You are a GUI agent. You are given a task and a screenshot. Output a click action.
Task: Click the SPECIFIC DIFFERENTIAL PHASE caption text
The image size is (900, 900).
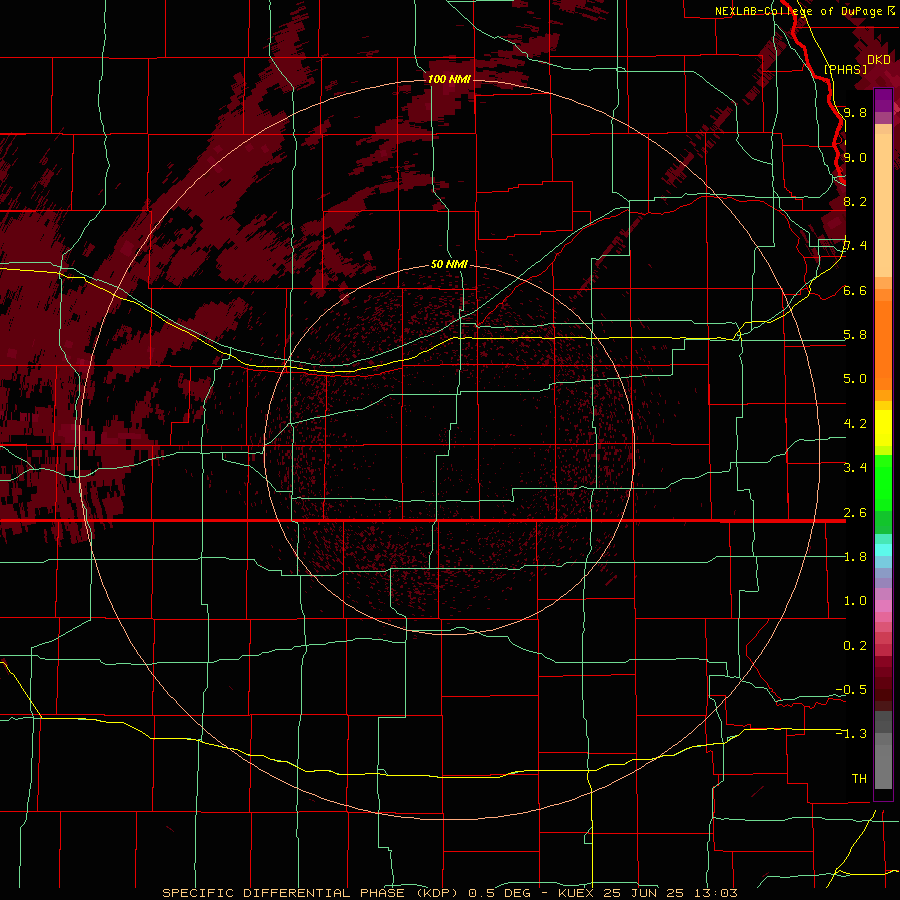tap(283, 893)
